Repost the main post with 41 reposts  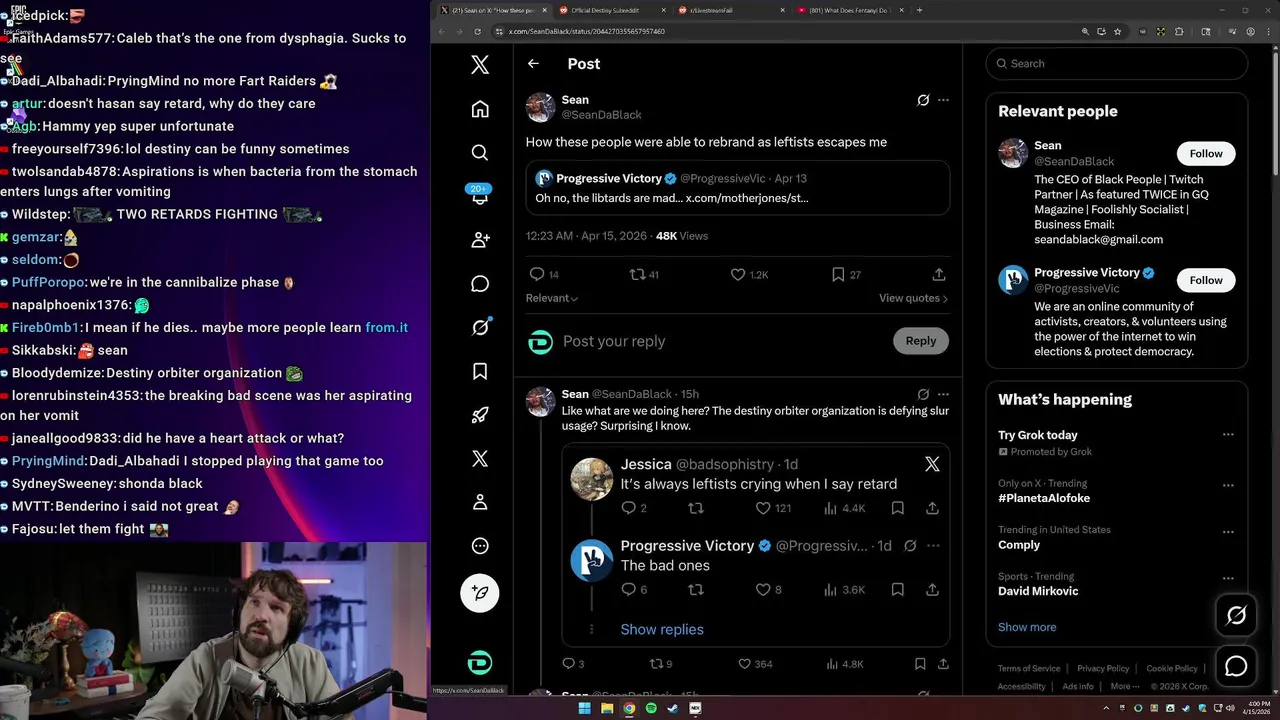click(643, 274)
